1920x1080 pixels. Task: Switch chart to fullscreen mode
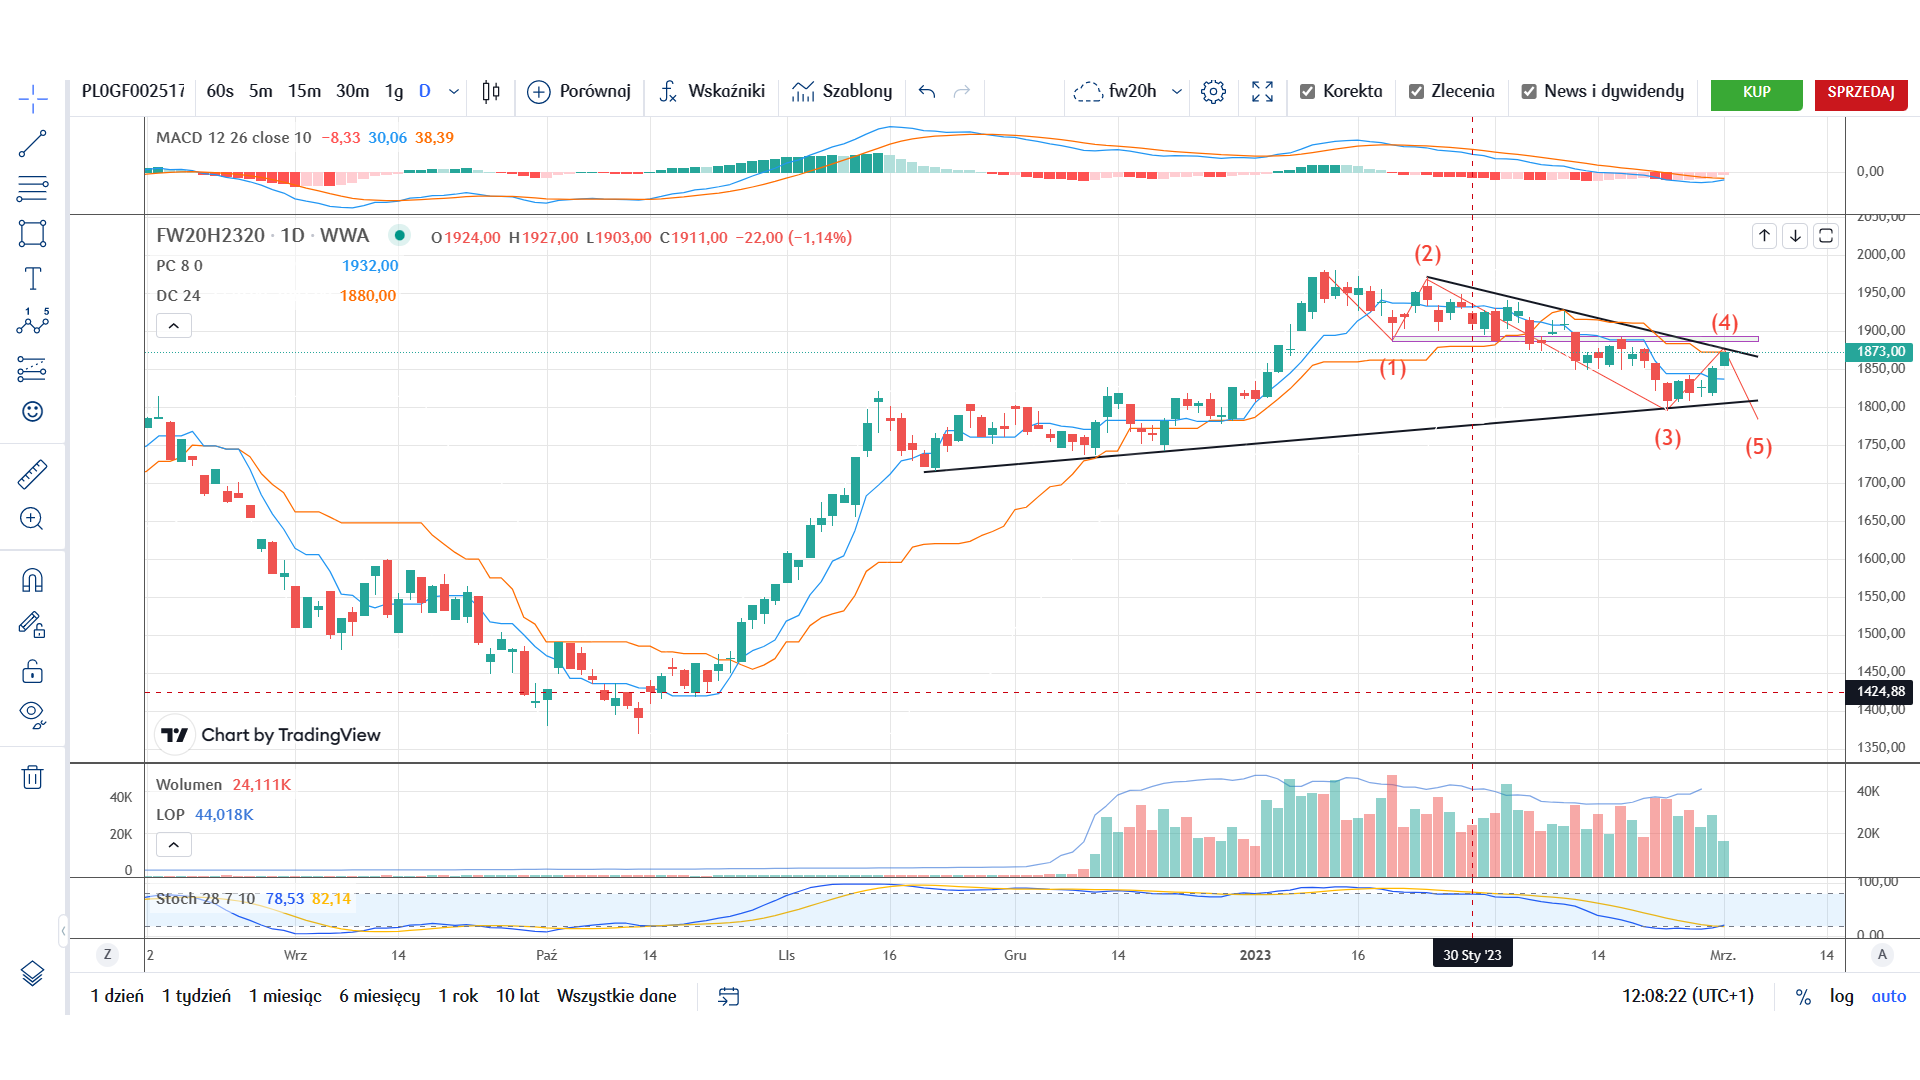click(1262, 92)
